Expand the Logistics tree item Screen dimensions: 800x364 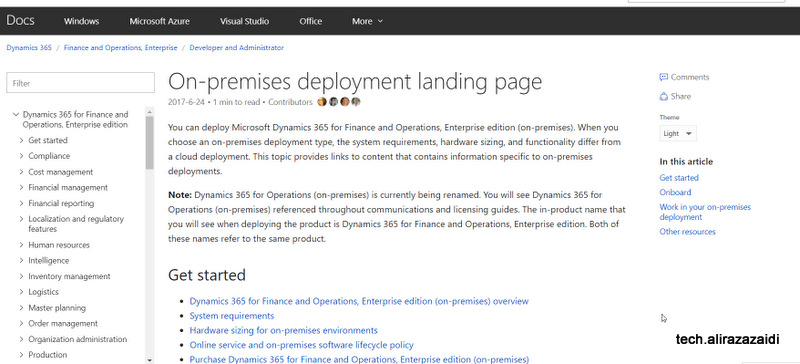[21, 292]
